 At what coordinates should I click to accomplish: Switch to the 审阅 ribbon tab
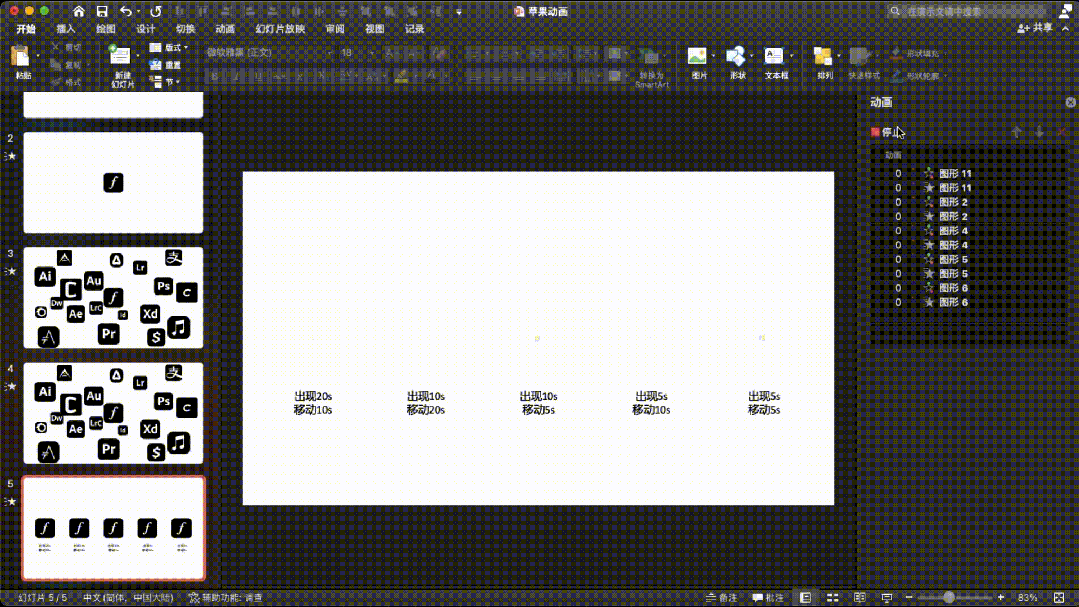click(335, 29)
